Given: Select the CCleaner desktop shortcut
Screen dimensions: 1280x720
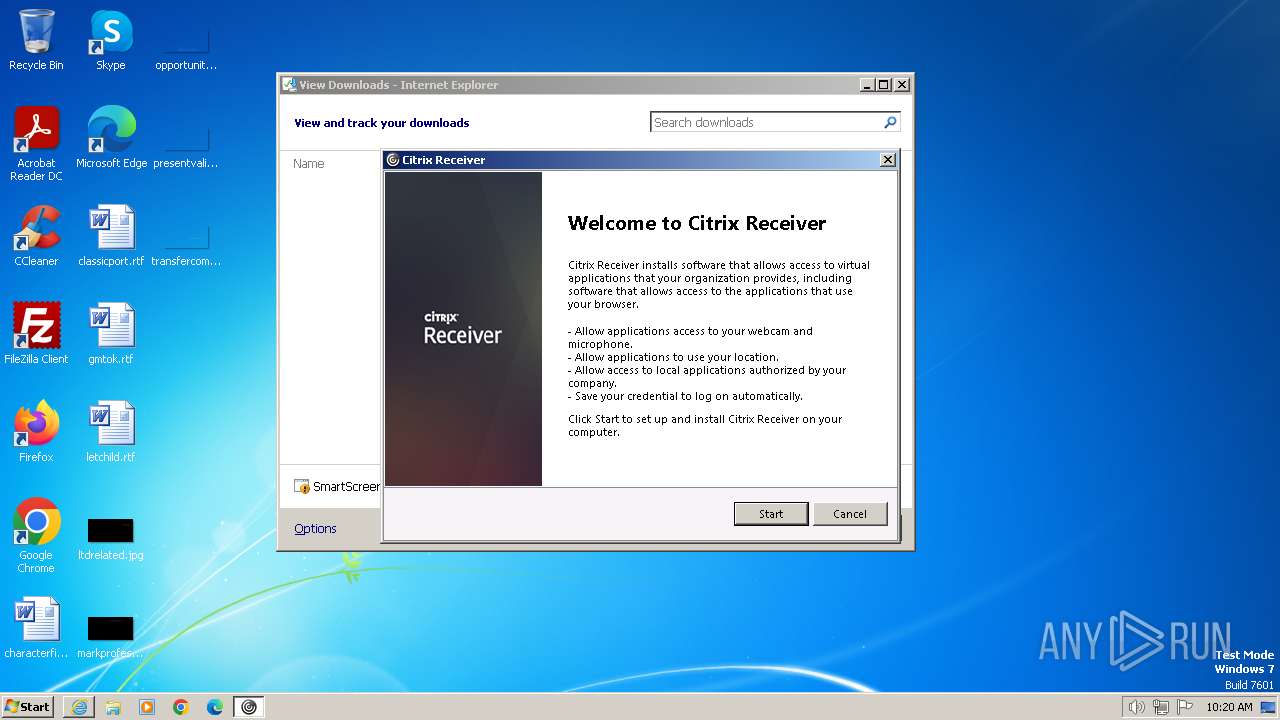Looking at the screenshot, I should tap(36, 236).
